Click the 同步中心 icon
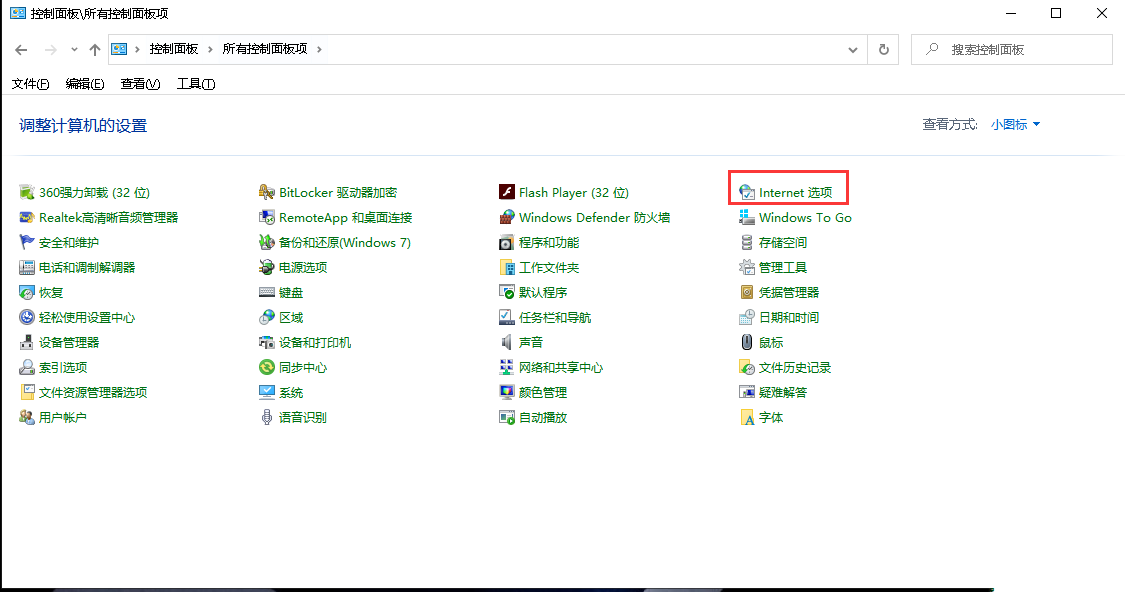The image size is (1125, 592). tap(267, 367)
